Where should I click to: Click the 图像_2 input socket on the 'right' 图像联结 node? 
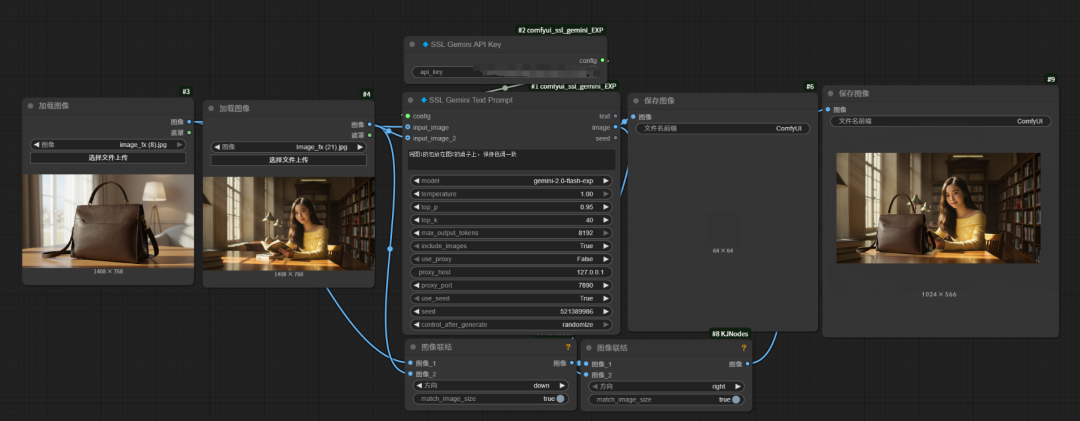click(x=586, y=375)
